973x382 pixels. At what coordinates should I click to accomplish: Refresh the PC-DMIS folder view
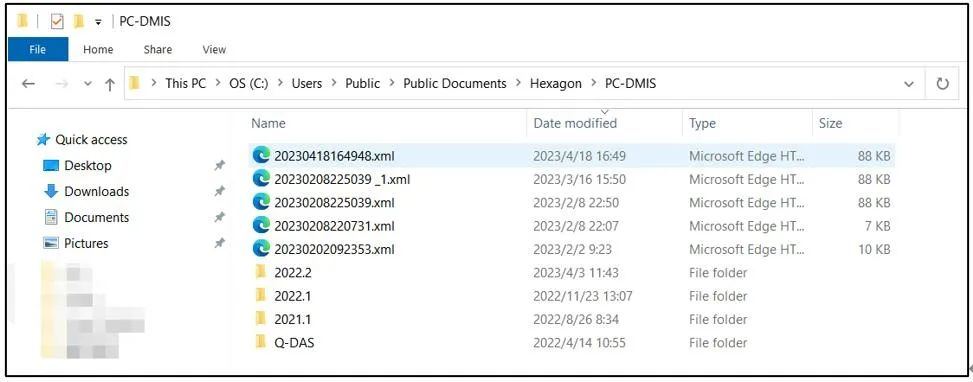pyautogui.click(x=942, y=84)
